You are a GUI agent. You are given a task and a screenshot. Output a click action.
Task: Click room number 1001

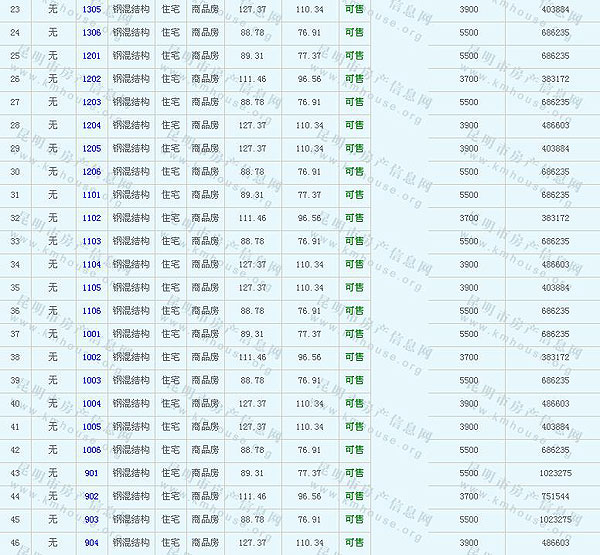91,334
